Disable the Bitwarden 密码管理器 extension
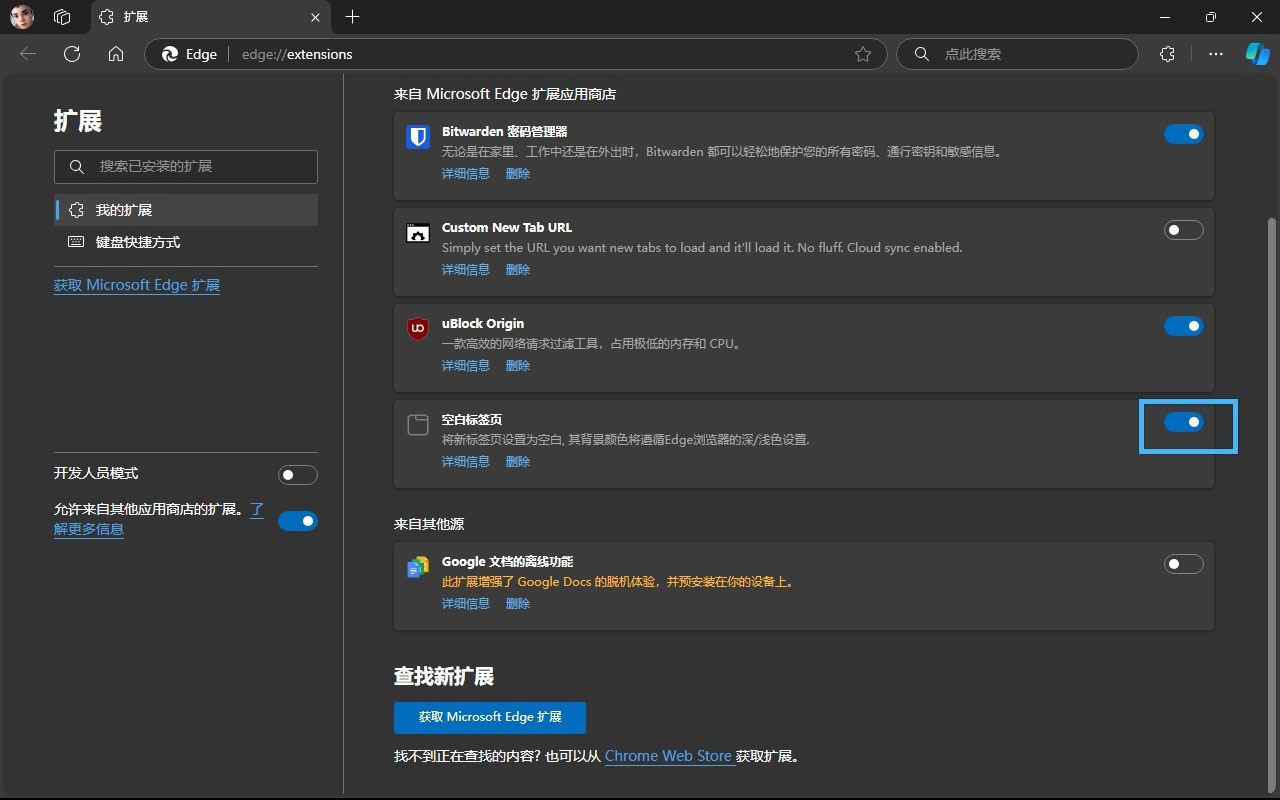This screenshot has height=800, width=1280. [1184, 134]
